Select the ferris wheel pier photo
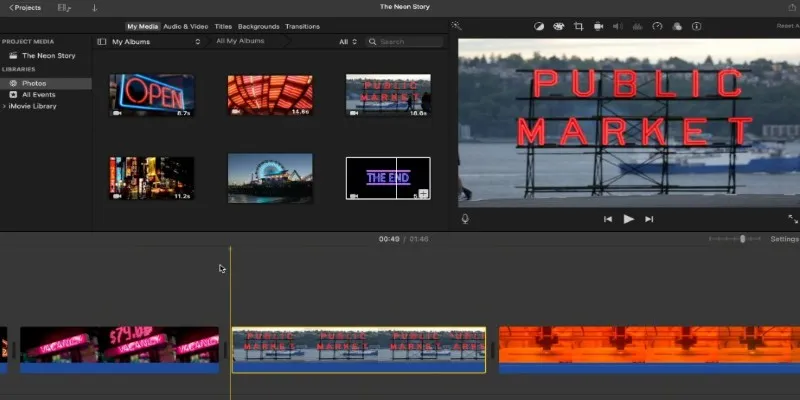This screenshot has height=400, width=800. click(270, 178)
